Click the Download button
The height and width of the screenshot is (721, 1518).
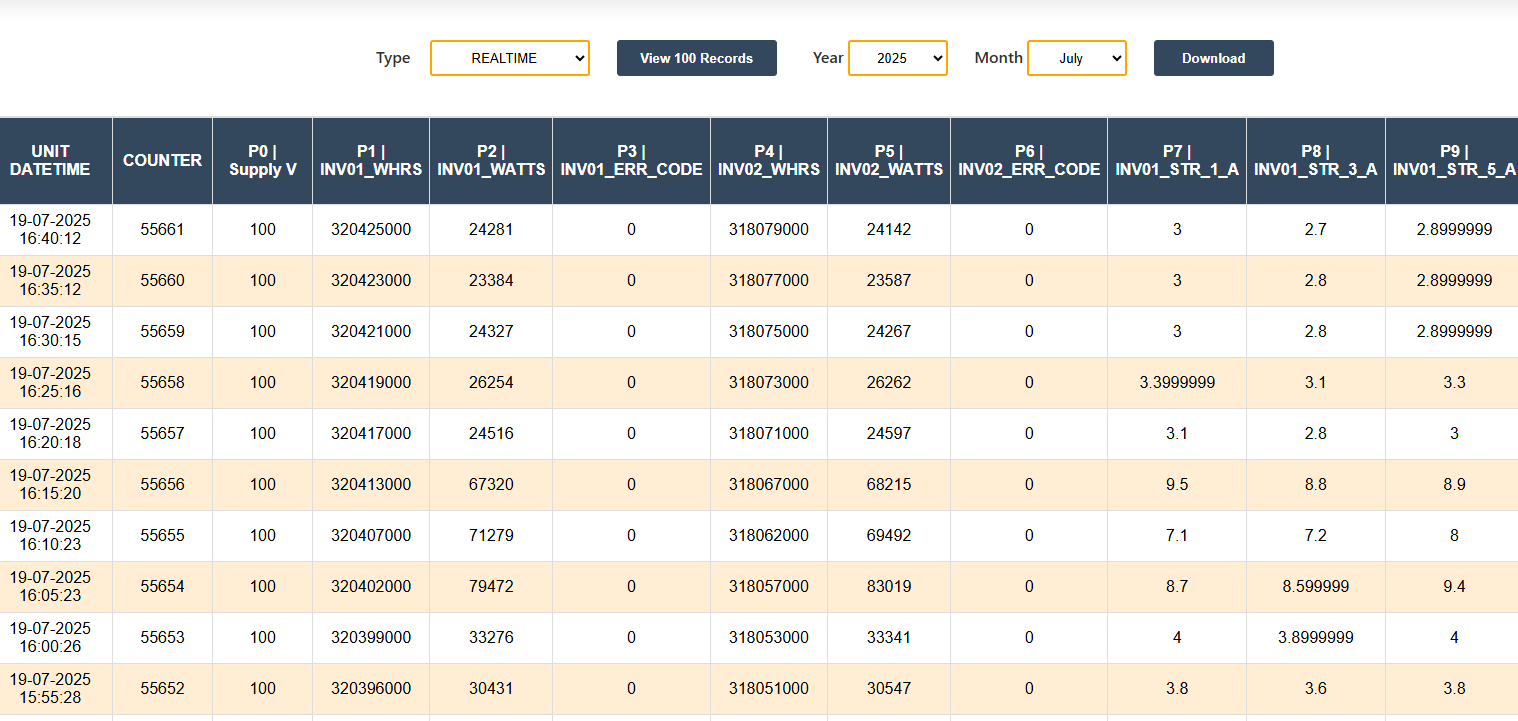point(1214,58)
